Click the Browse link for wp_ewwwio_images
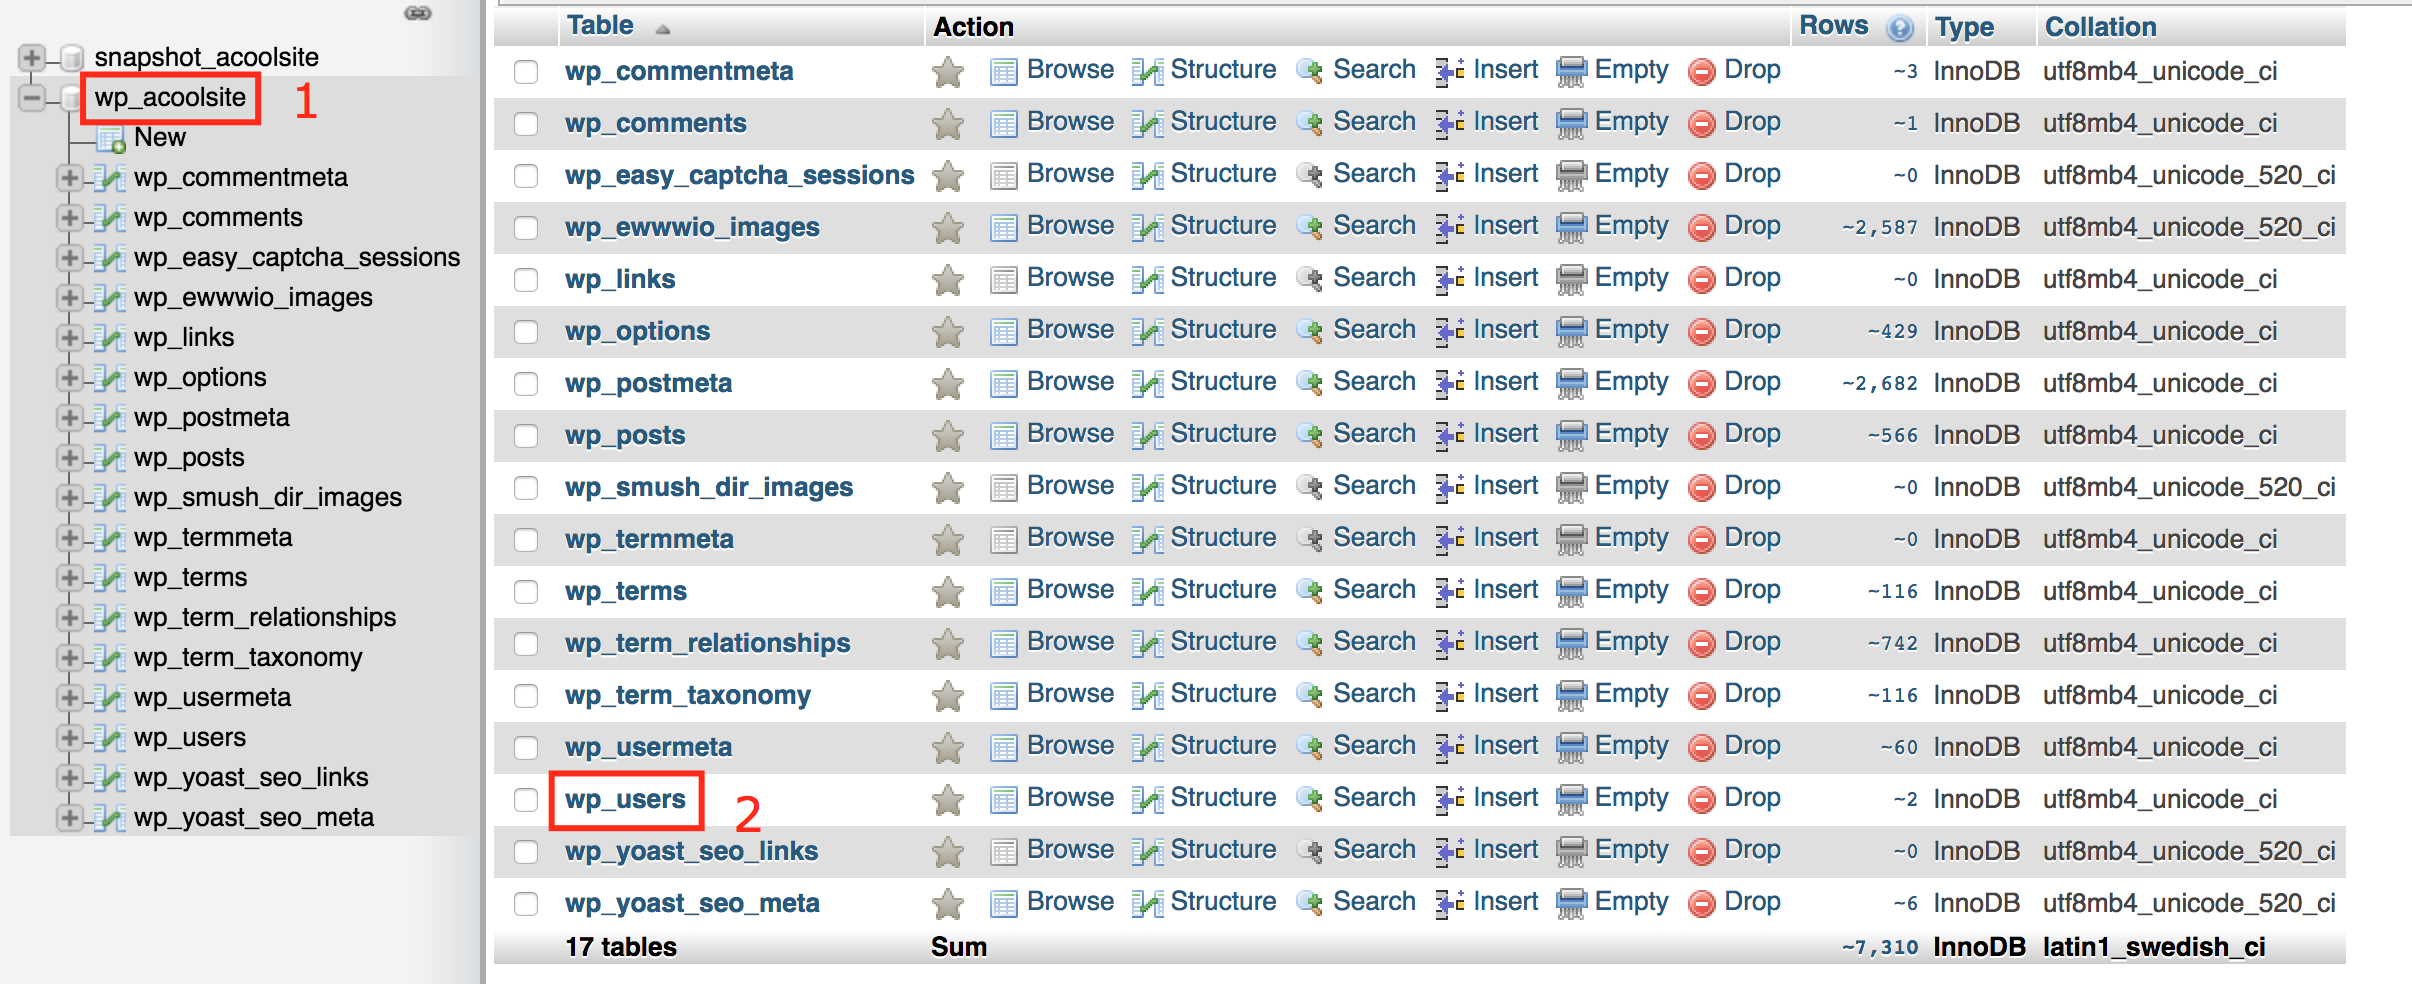Screen dimensions: 2412x984 tap(1070, 226)
